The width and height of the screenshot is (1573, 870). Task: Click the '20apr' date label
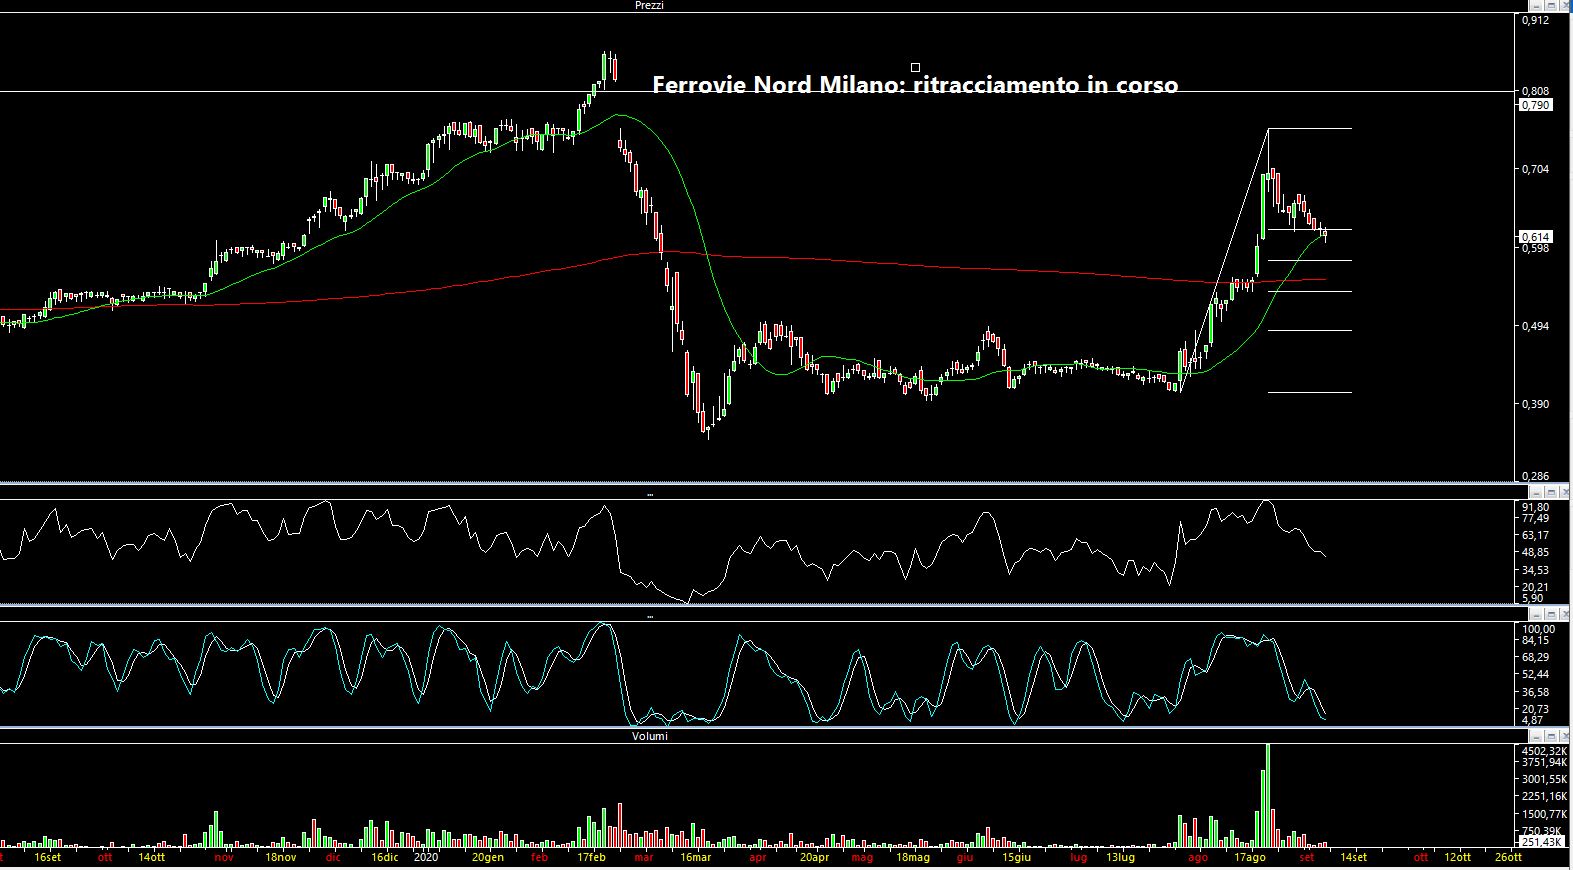pyautogui.click(x=814, y=857)
